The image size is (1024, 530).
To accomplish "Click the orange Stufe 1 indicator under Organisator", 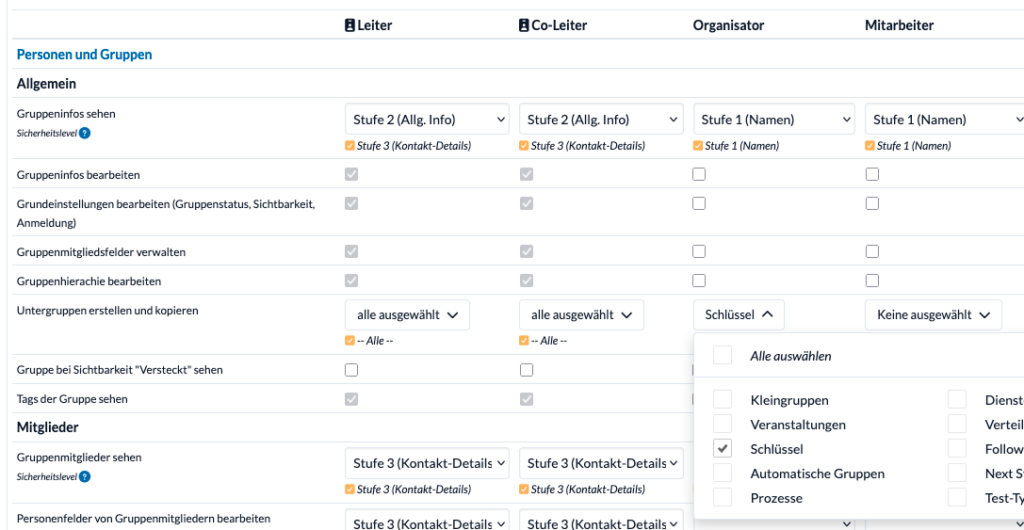I will click(698, 146).
